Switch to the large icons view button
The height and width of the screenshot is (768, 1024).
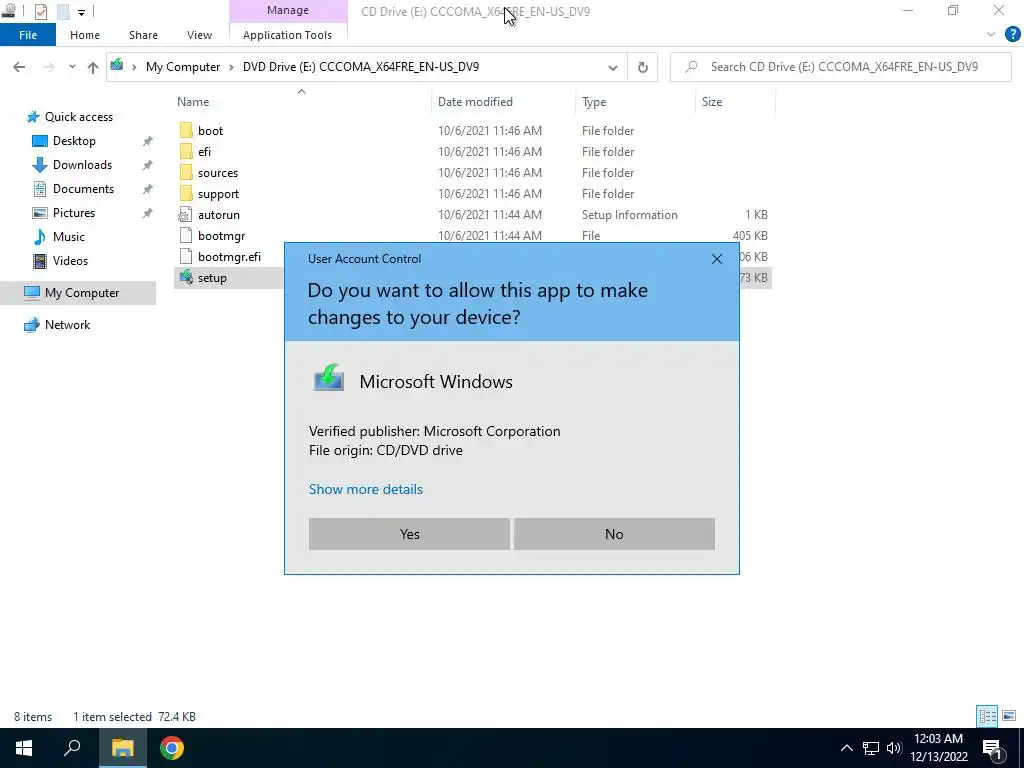click(1009, 716)
